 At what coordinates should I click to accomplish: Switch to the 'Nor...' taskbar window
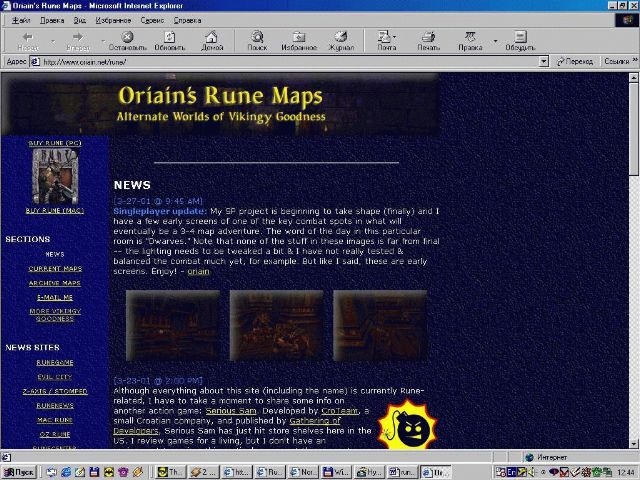click(302, 472)
